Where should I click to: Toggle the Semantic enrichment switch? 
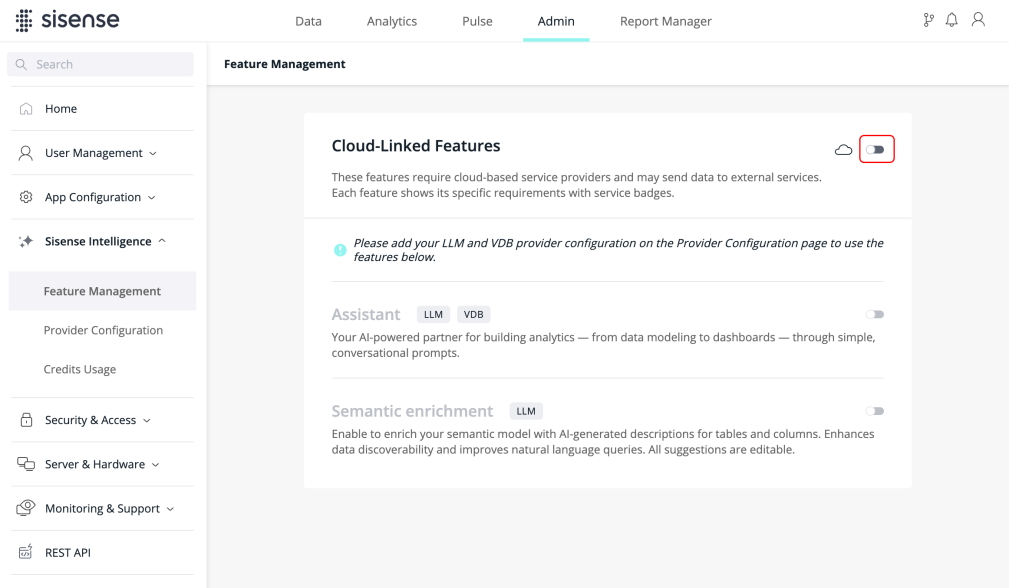(875, 411)
